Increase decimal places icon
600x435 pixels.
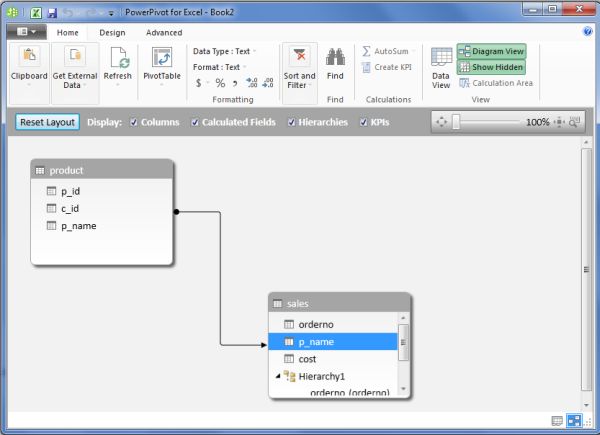(x=251, y=83)
